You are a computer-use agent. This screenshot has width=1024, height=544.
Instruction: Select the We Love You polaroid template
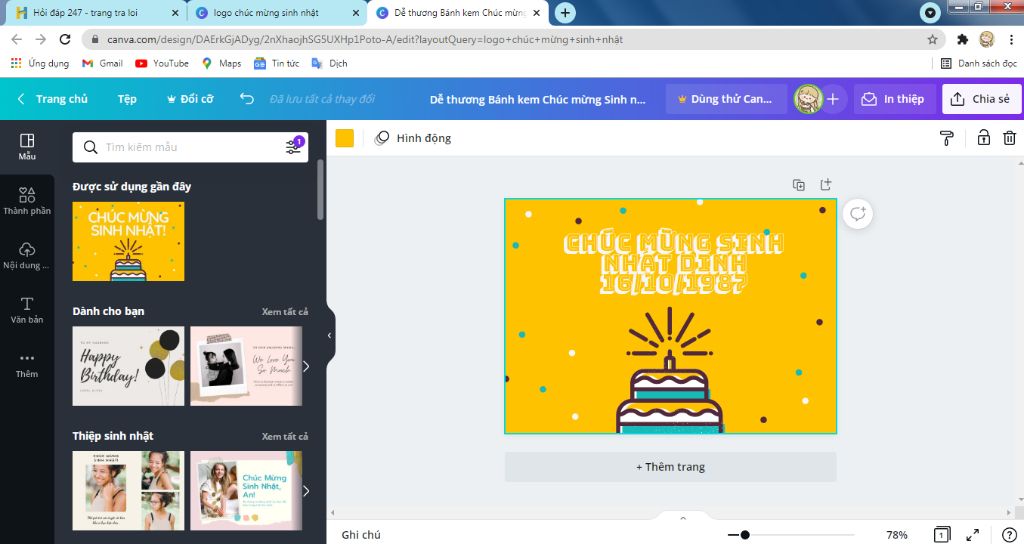pos(246,366)
